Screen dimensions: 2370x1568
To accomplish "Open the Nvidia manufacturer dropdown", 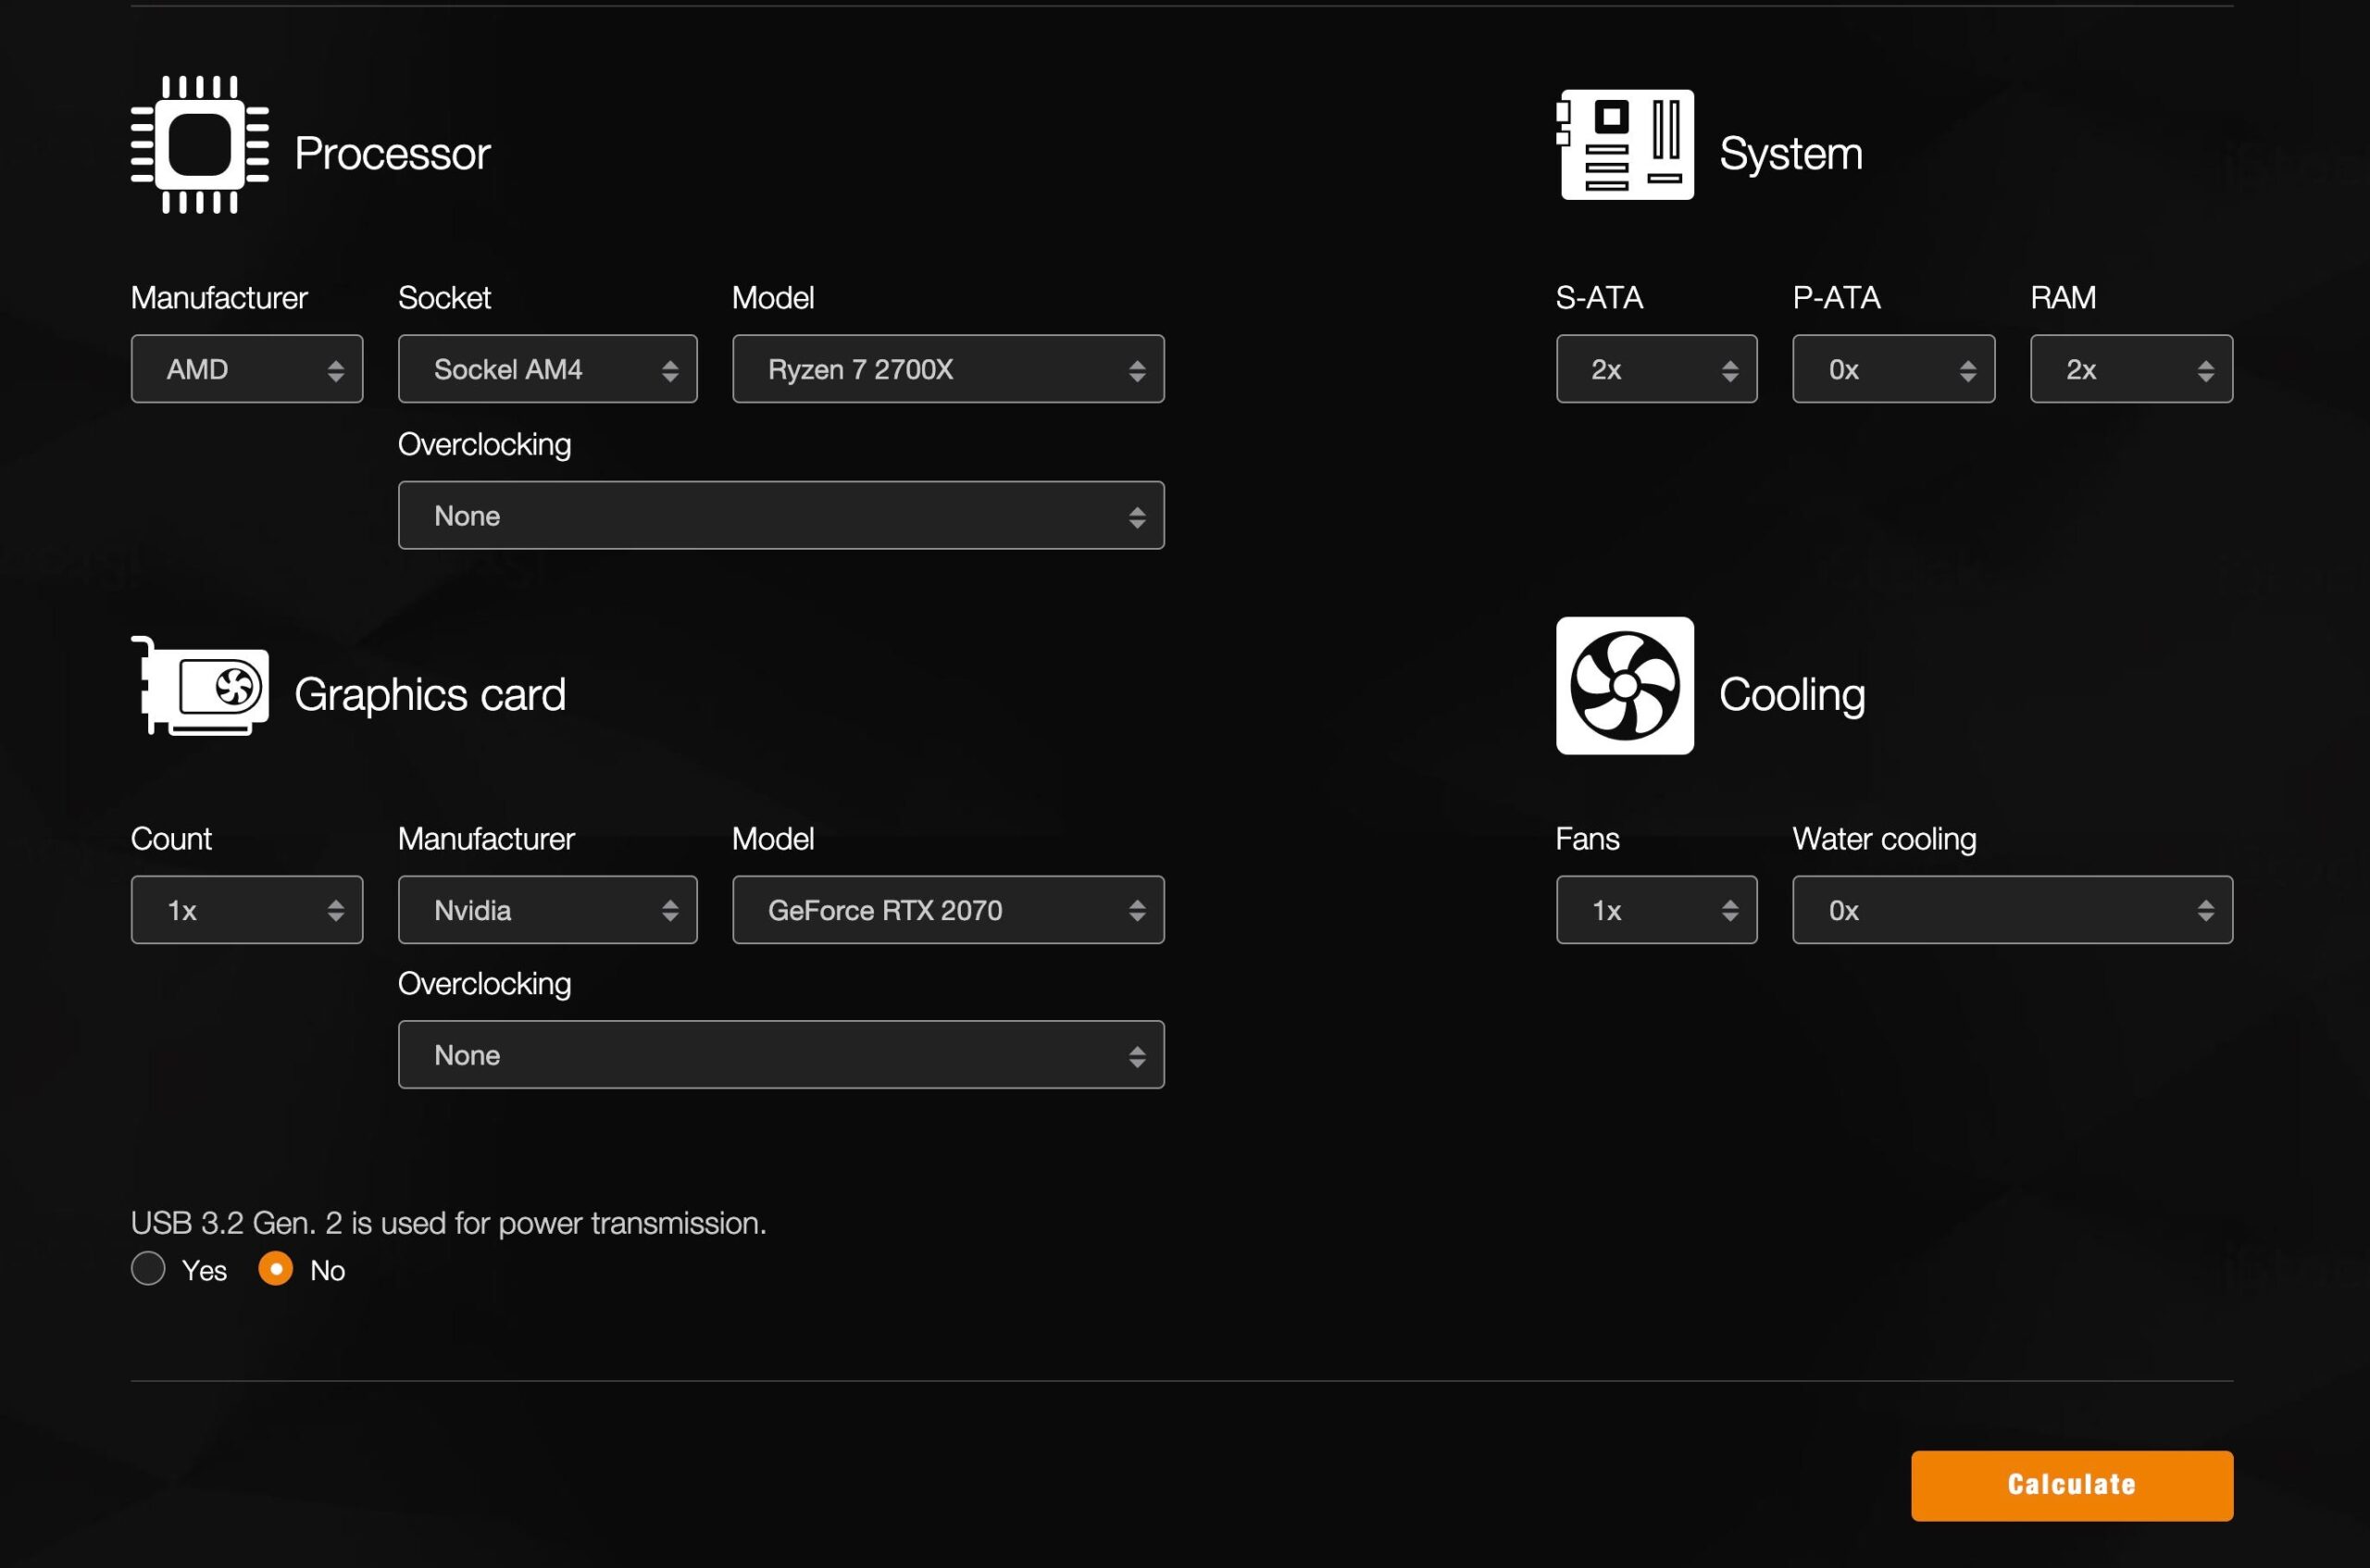I will click(x=547, y=910).
